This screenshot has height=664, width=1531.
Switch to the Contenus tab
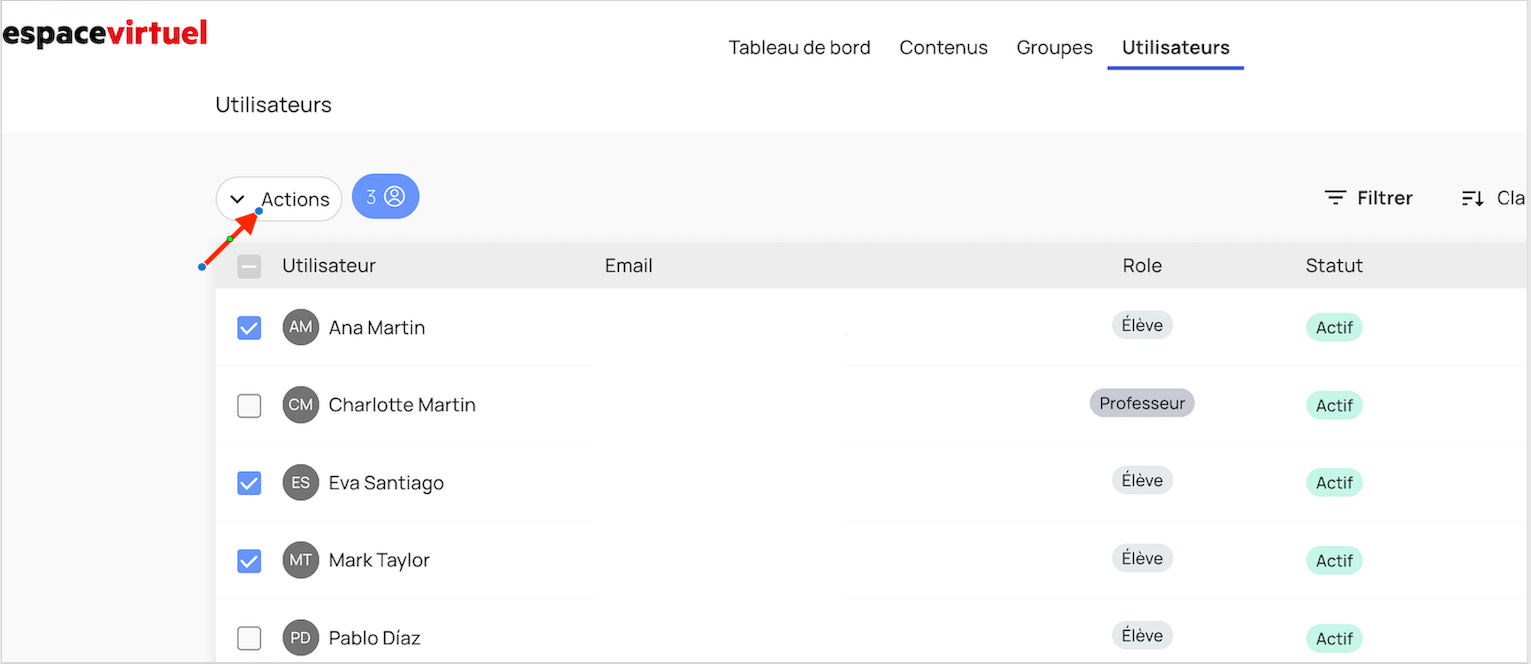pos(943,47)
